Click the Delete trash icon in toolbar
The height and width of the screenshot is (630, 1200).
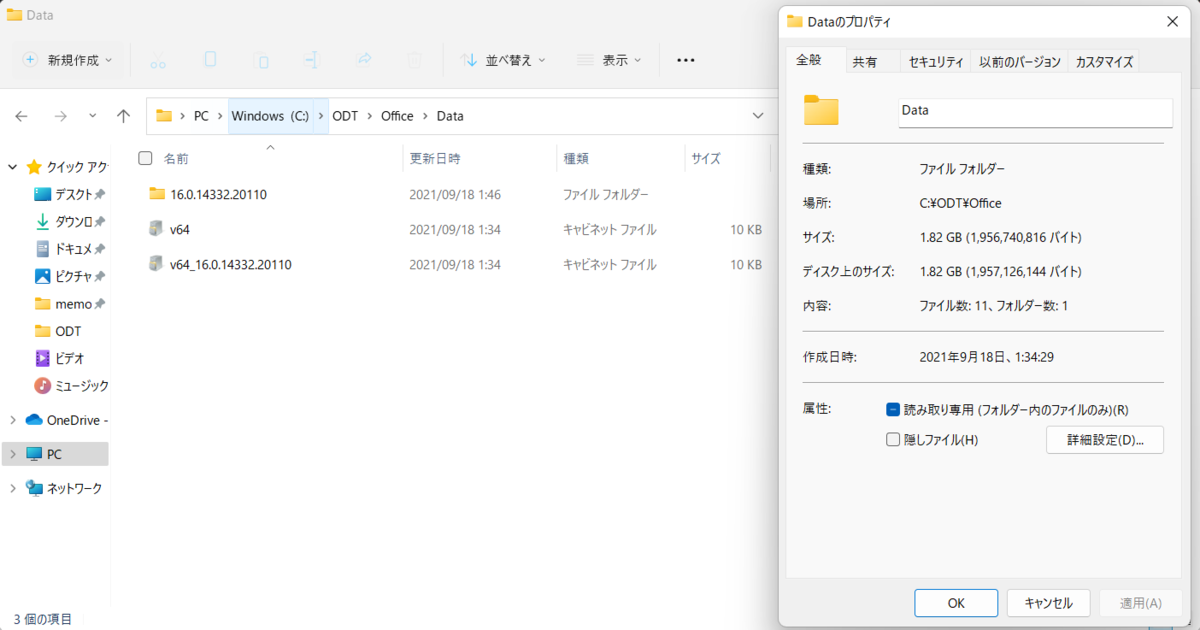coord(415,60)
